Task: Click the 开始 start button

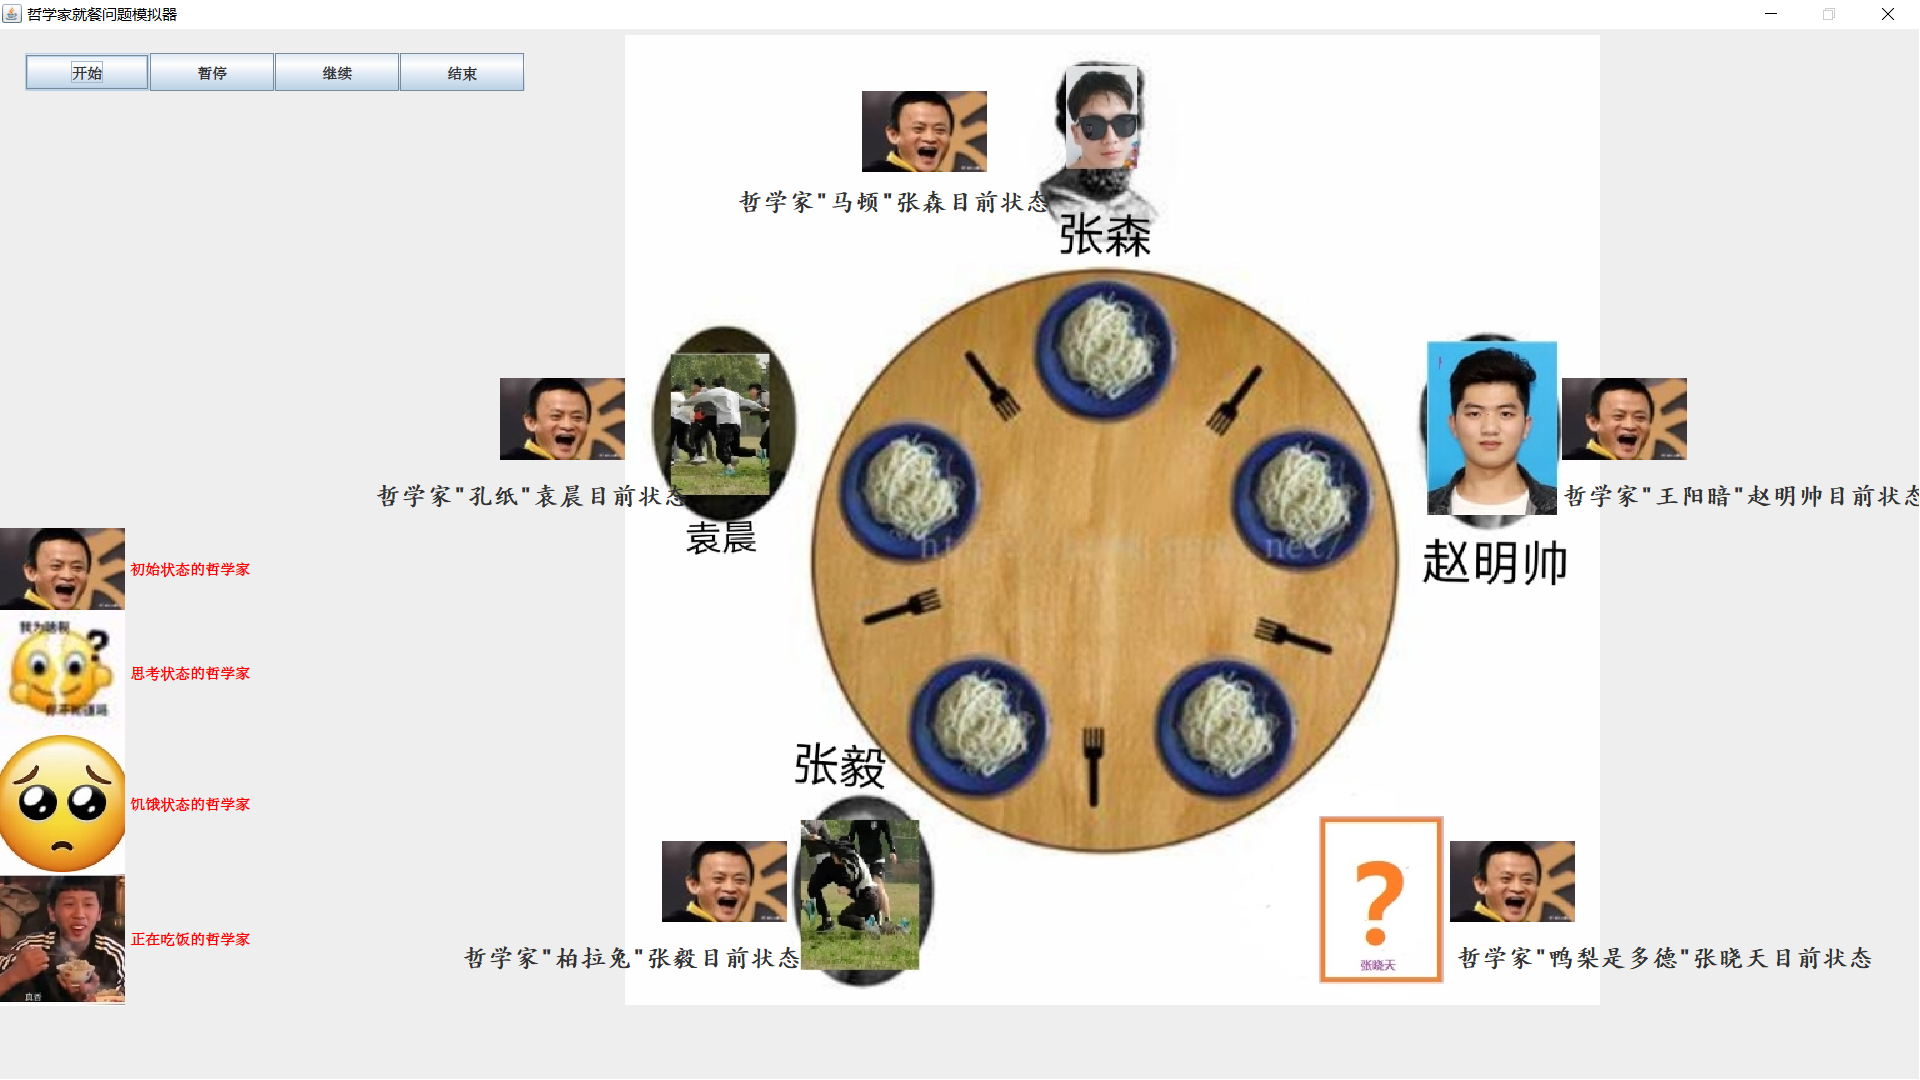Action: 87,73
